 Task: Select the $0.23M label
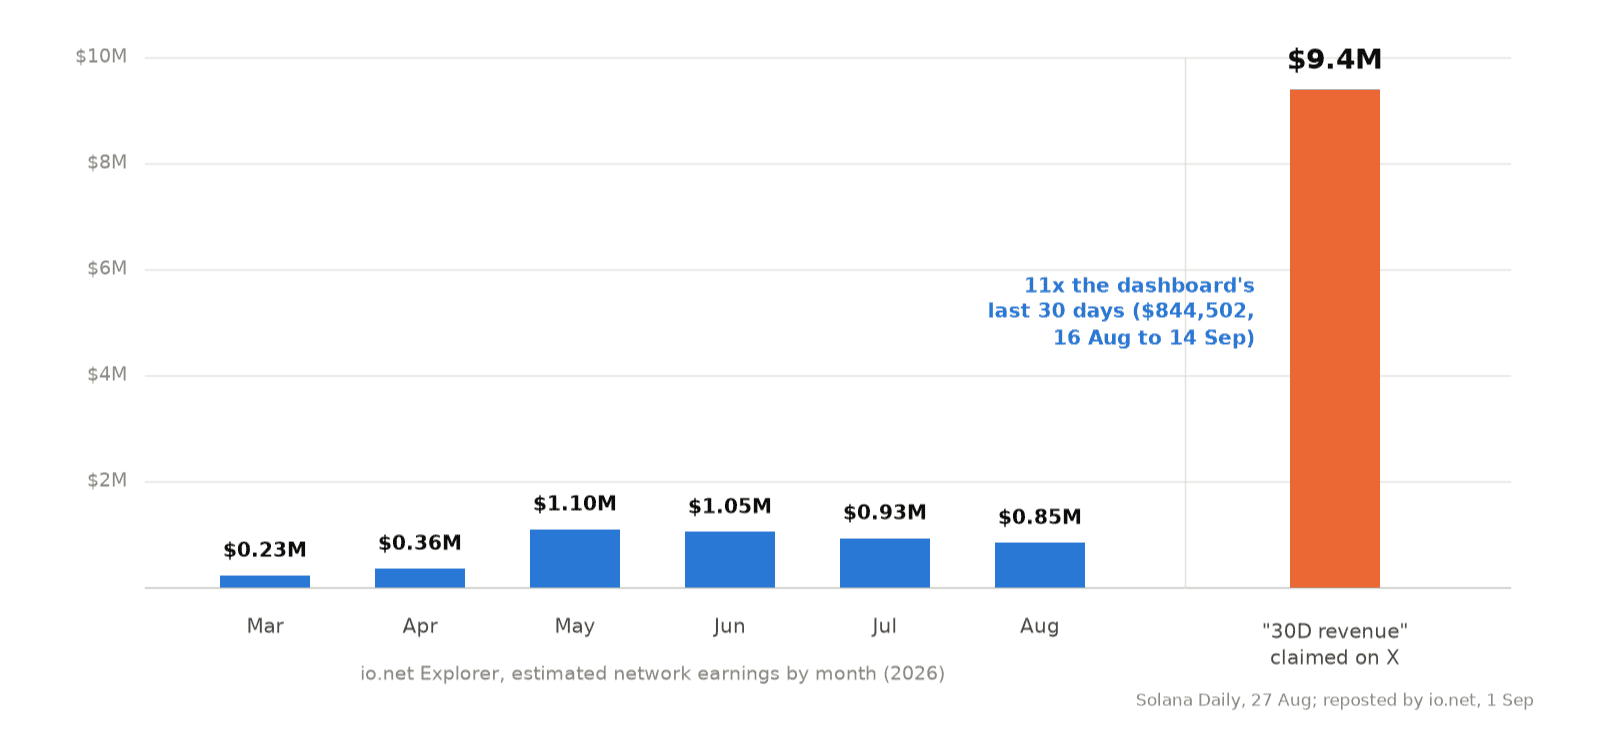click(x=265, y=550)
